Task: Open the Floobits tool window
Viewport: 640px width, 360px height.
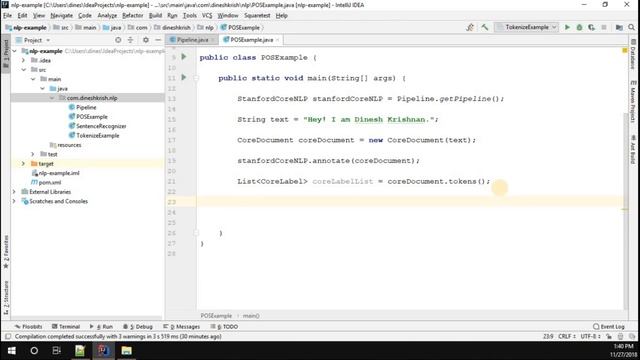Action: click(28, 327)
